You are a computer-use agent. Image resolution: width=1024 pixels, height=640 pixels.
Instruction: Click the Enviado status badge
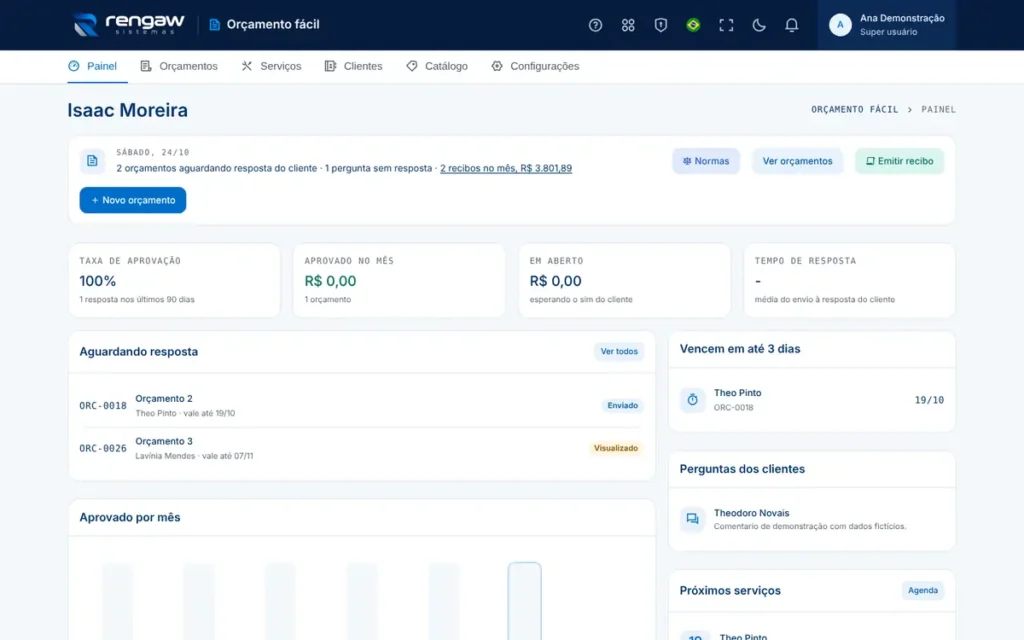coord(622,406)
